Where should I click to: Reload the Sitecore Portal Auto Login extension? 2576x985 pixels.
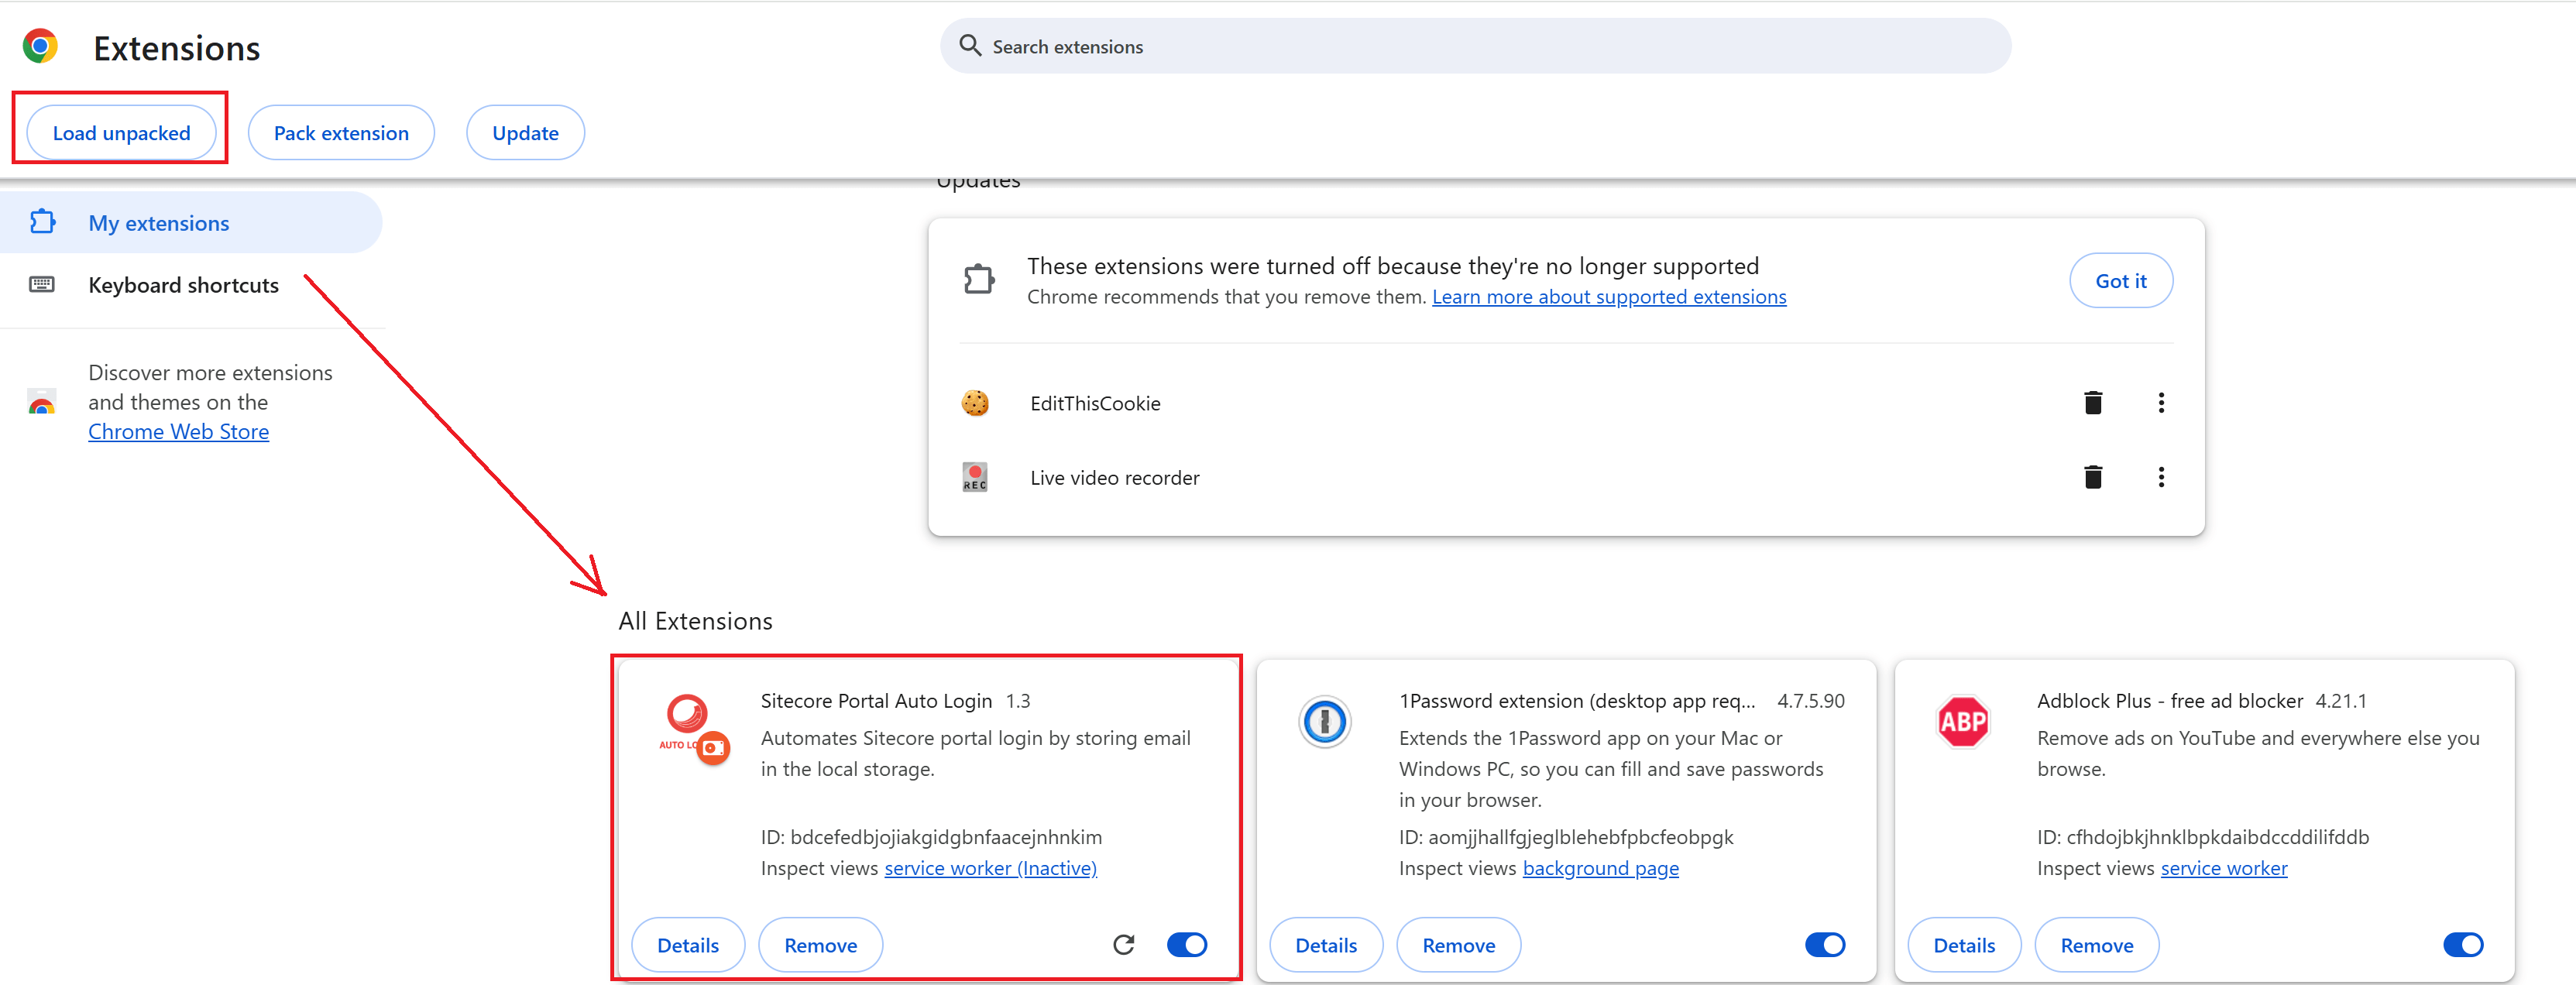click(x=1123, y=944)
